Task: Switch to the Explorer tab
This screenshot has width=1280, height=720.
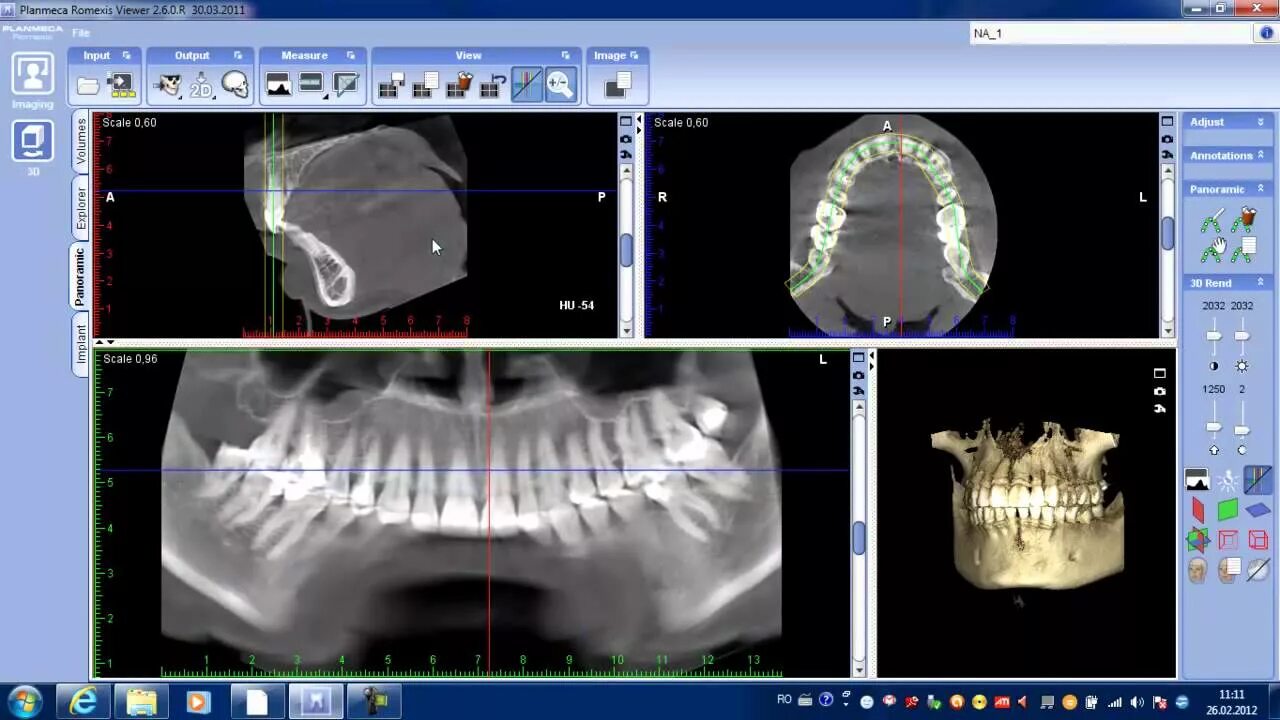Action: coord(81,207)
